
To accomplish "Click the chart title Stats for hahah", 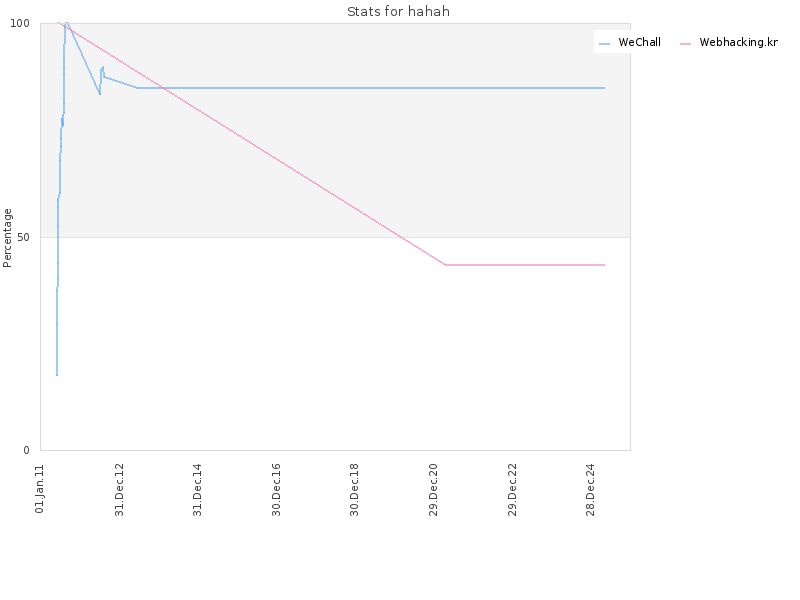I will pos(398,11).
